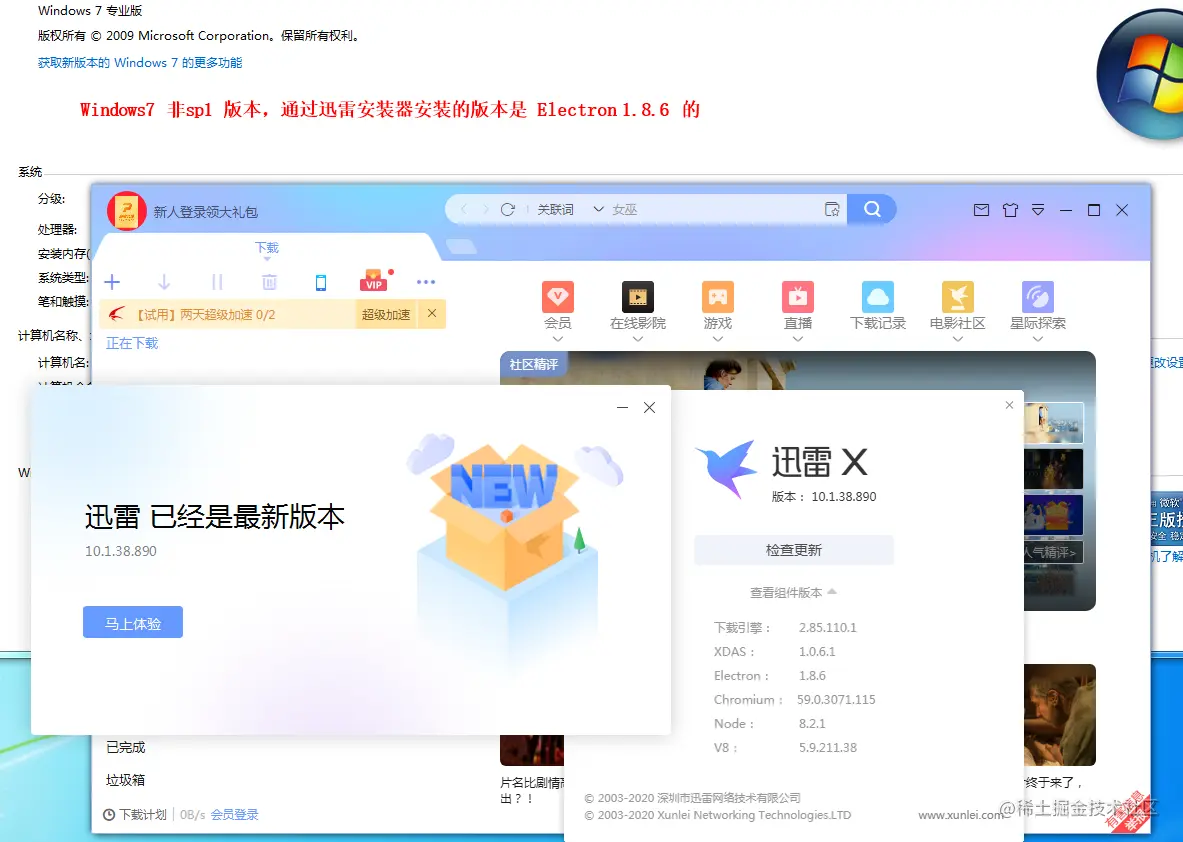
Task: Open the 下载记录 cloud icon
Action: tap(877, 297)
